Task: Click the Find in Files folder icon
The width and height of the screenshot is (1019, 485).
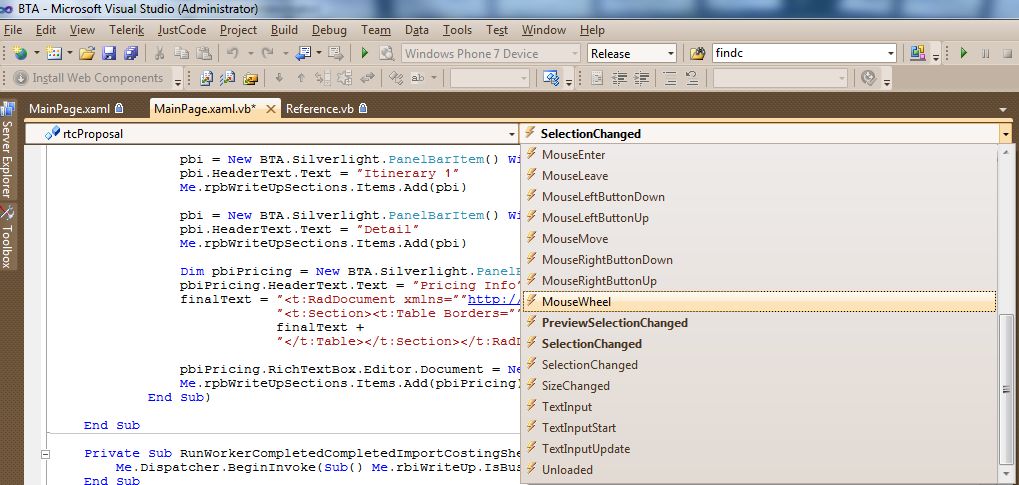Action: (697, 53)
